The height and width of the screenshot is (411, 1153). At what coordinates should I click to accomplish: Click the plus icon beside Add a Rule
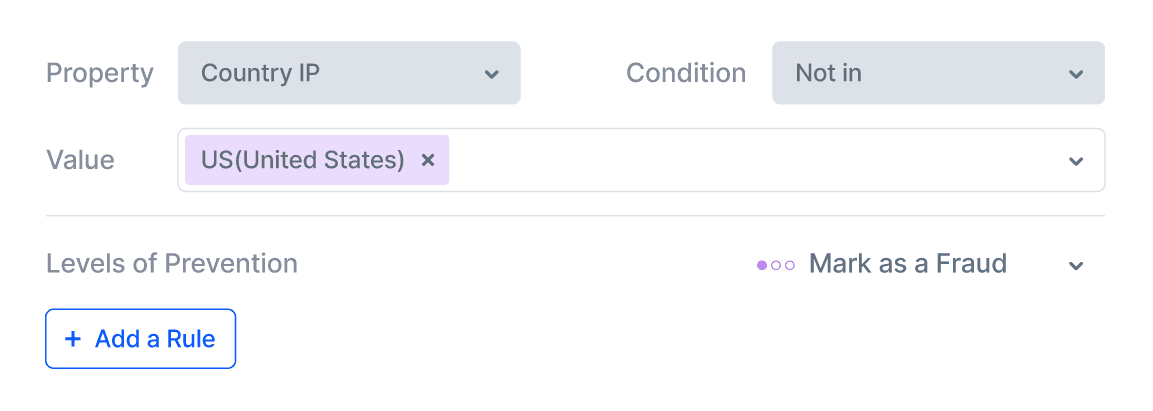tap(72, 339)
